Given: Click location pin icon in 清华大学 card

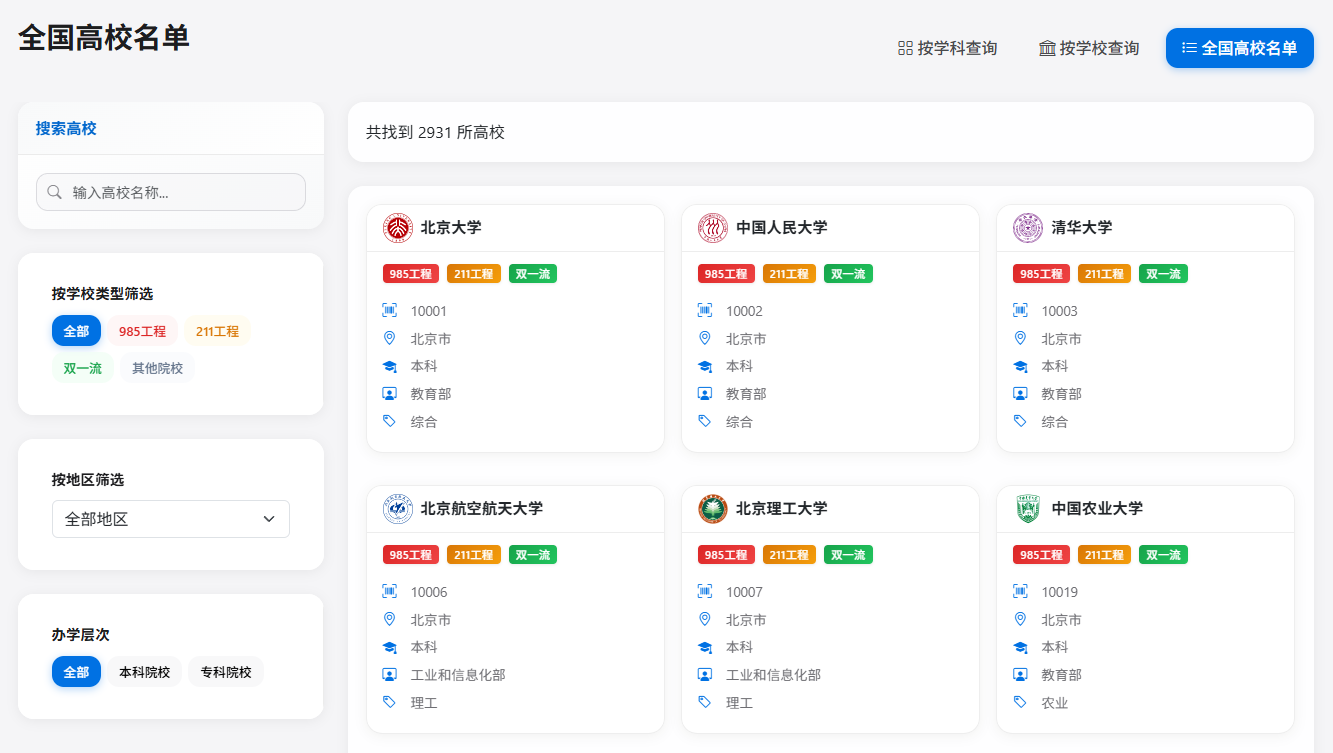Looking at the screenshot, I should (1020, 338).
